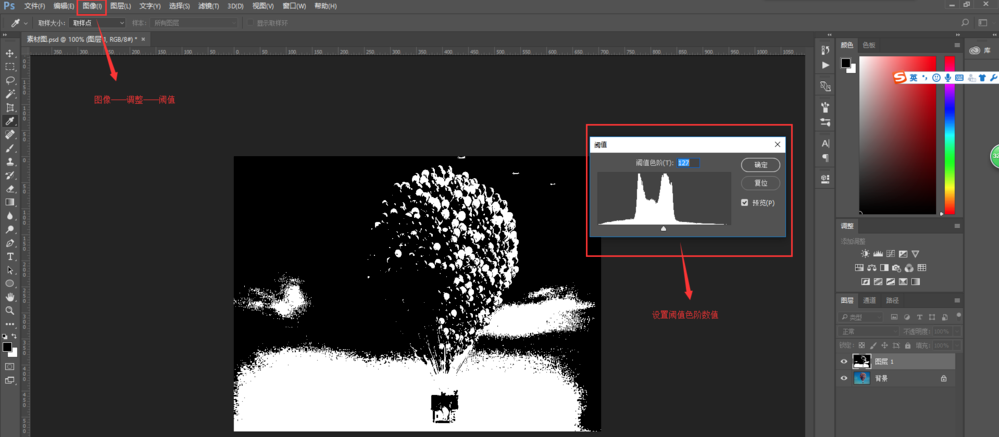Click the 阈值色阶 value input field
The width and height of the screenshot is (999, 437).
coord(686,163)
